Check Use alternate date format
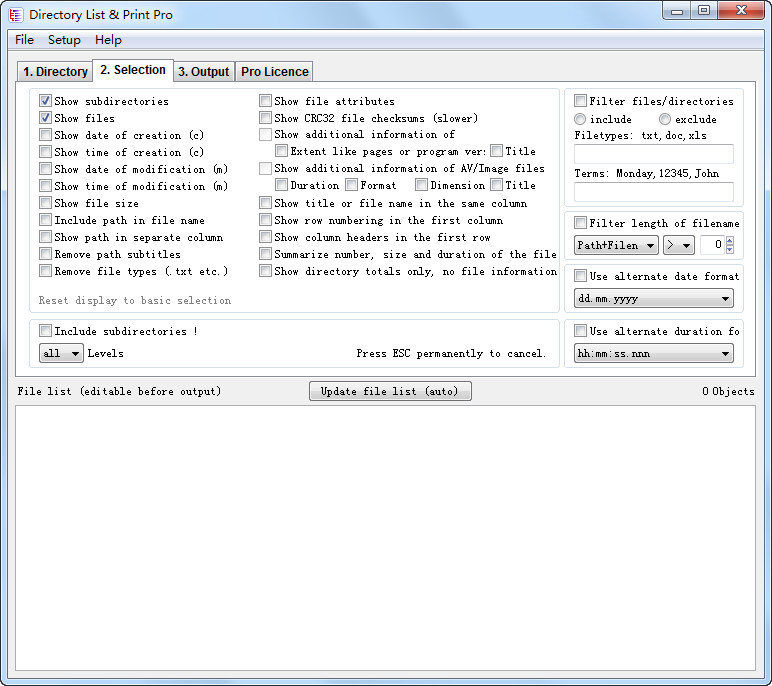 (x=580, y=276)
